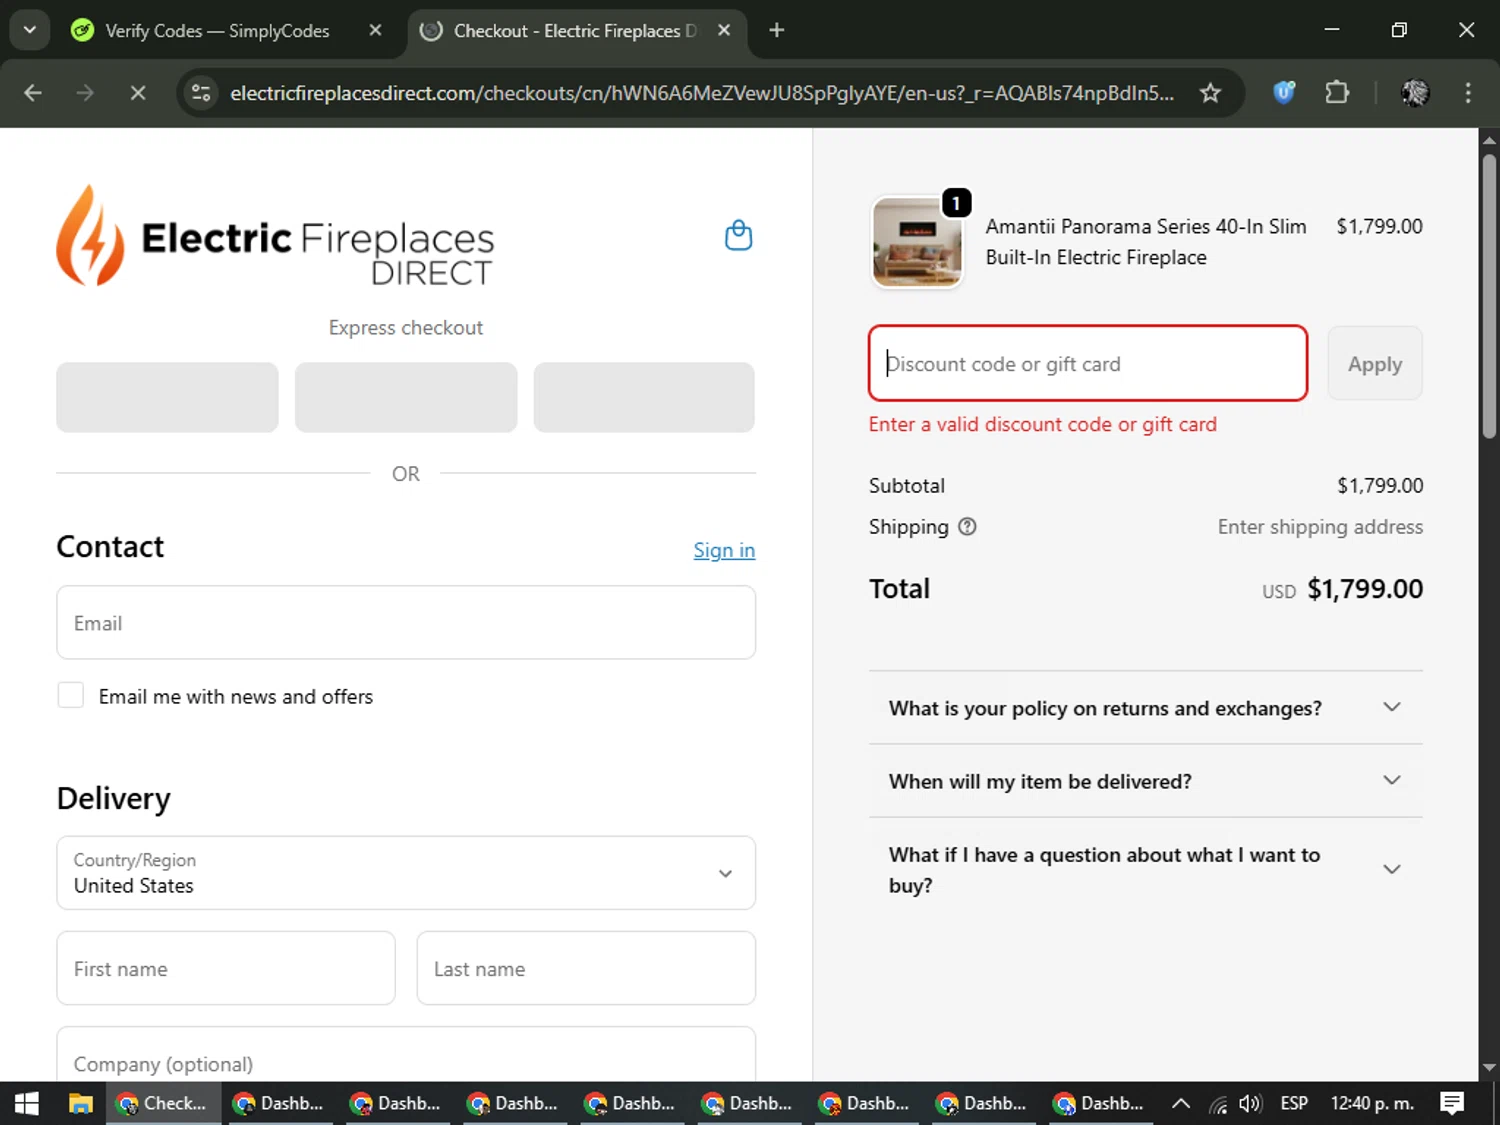Open File Explorer from taskbar
Viewport: 1500px width, 1125px height.
[x=80, y=1103]
